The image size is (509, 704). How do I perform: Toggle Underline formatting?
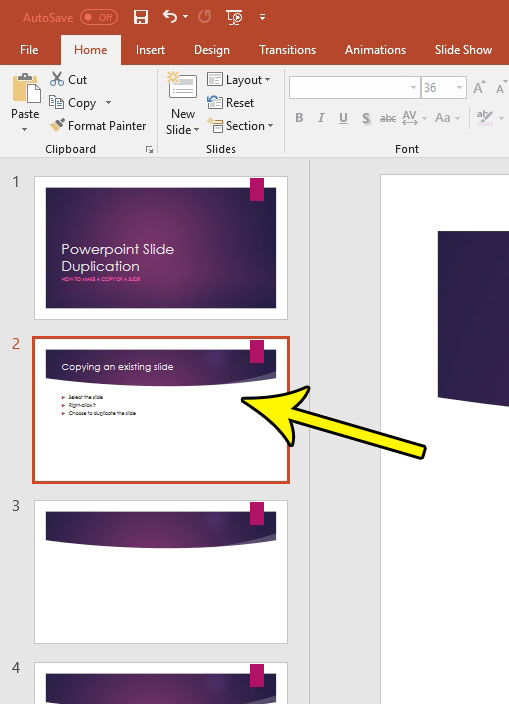(x=343, y=118)
